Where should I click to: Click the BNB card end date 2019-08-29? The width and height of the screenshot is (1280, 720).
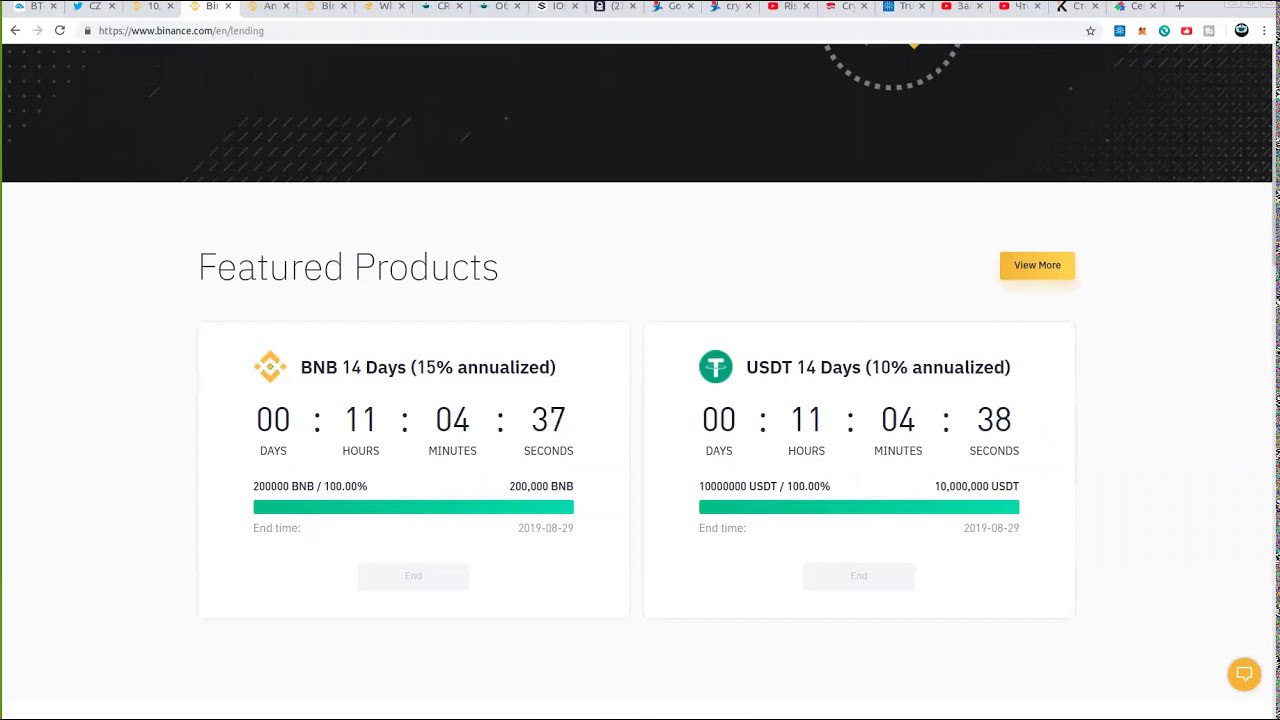546,528
